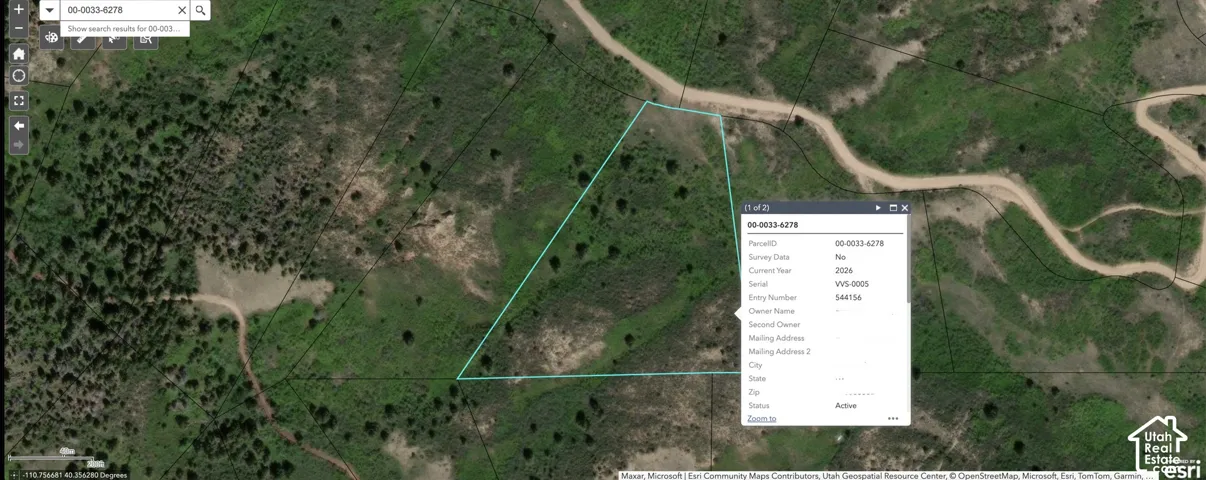This screenshot has width=1206, height=480.
Task: Show next feature in popup
Action: tap(878, 208)
